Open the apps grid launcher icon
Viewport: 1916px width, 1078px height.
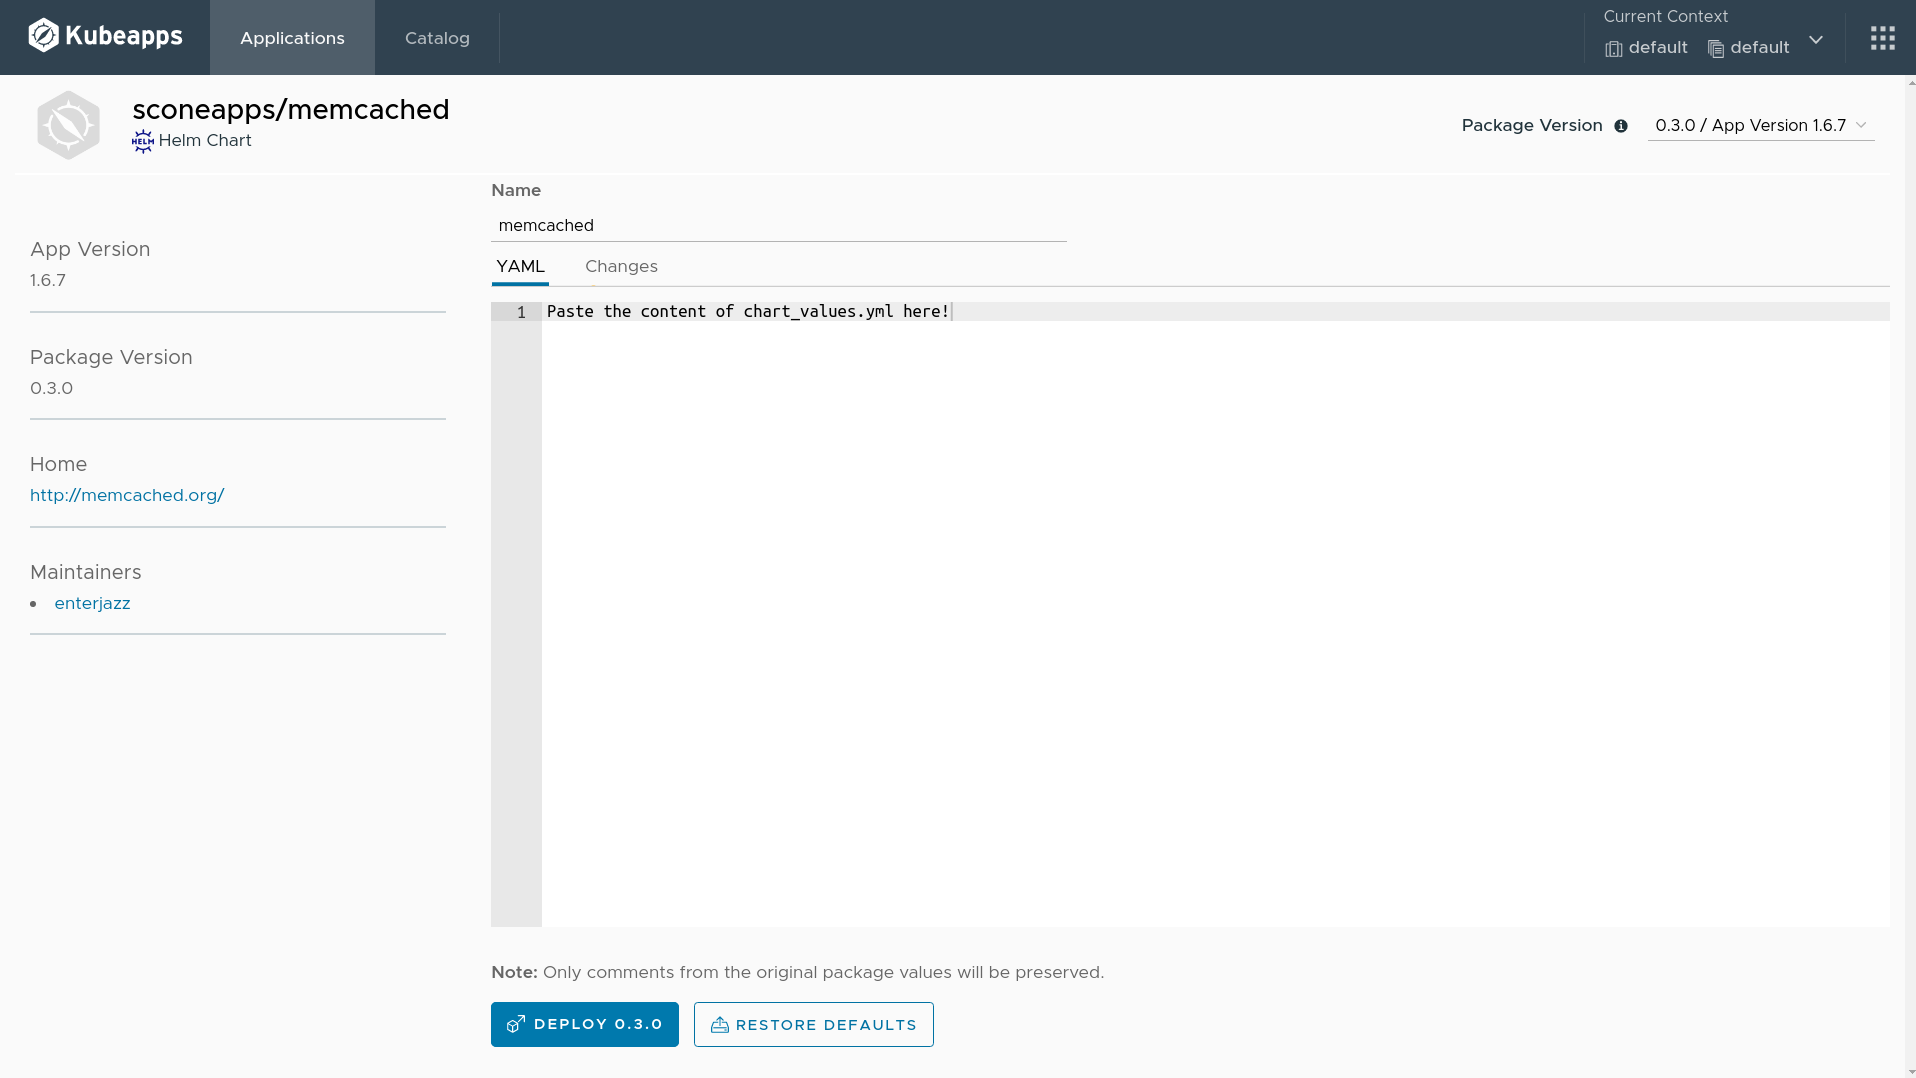(1883, 37)
